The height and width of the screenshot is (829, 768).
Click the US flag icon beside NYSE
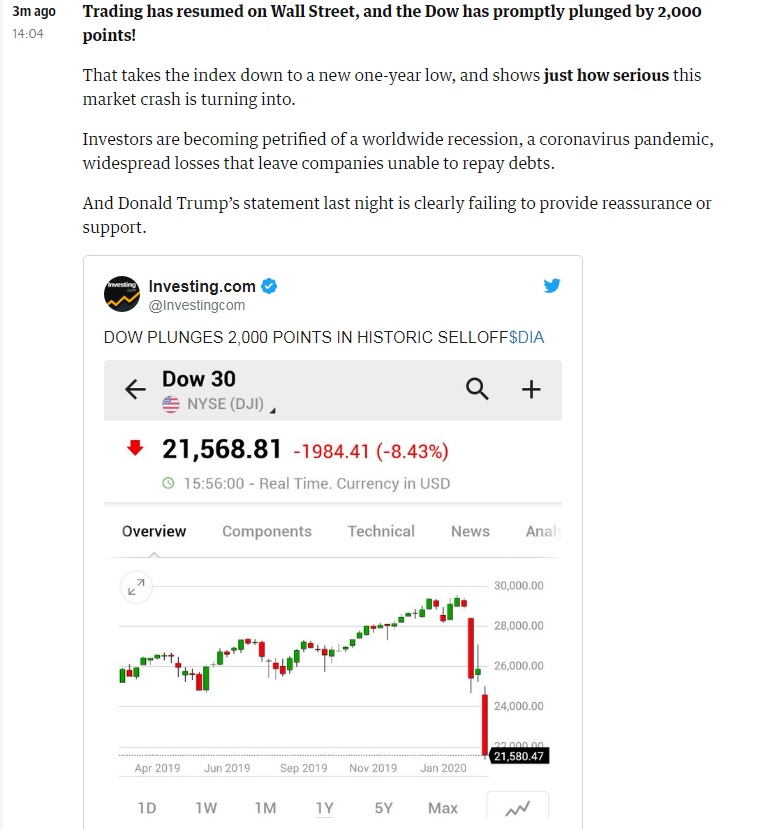pos(171,404)
